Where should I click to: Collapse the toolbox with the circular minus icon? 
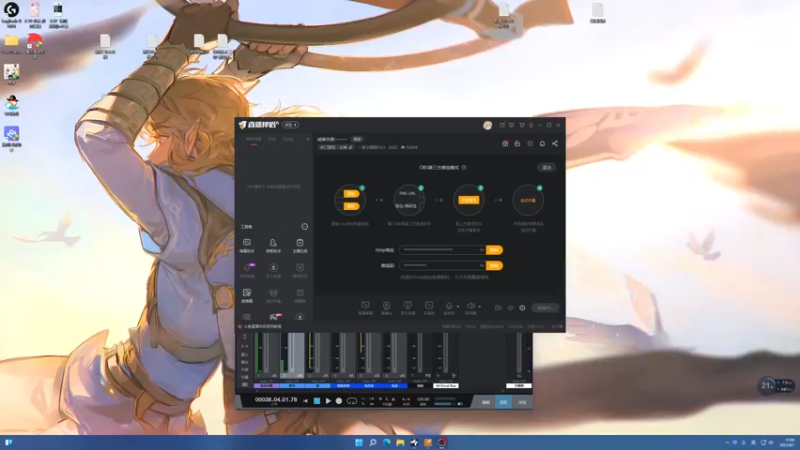click(305, 227)
